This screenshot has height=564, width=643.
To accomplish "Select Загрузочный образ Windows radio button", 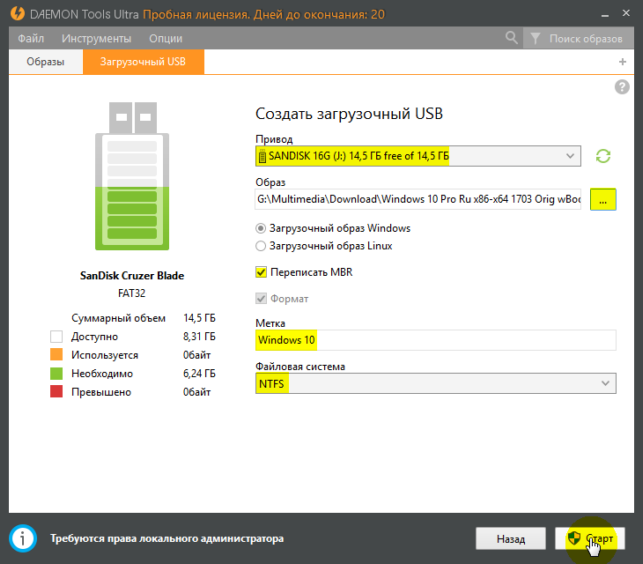I will point(260,228).
